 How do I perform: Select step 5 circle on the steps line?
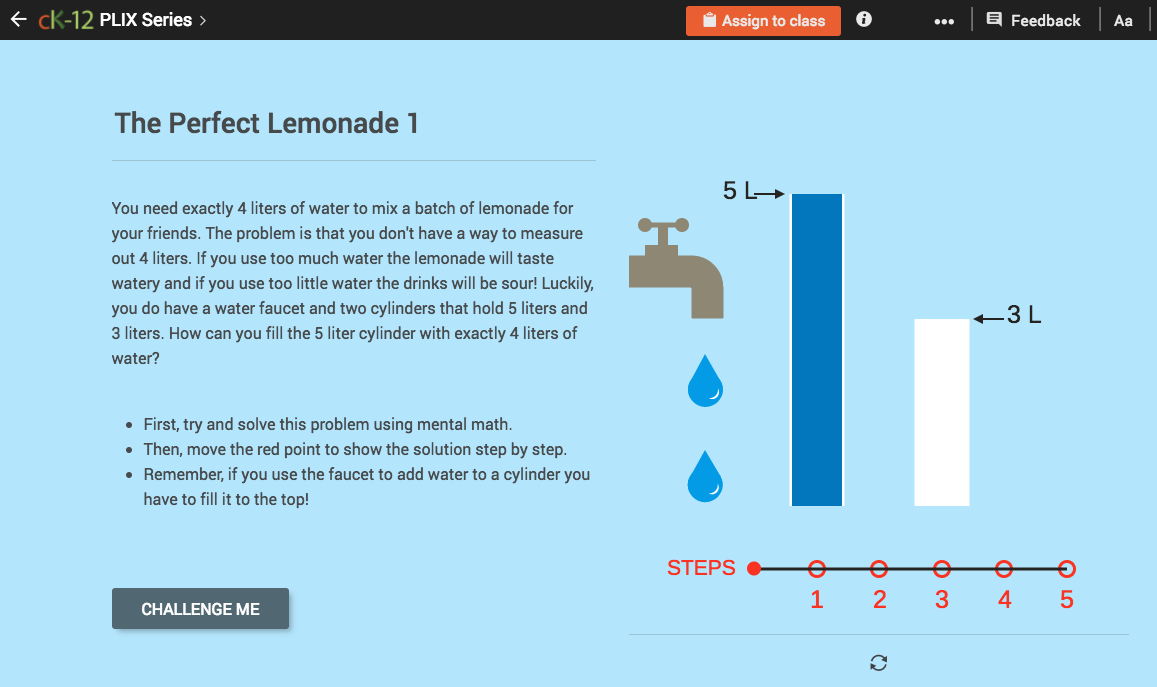pos(1066,568)
